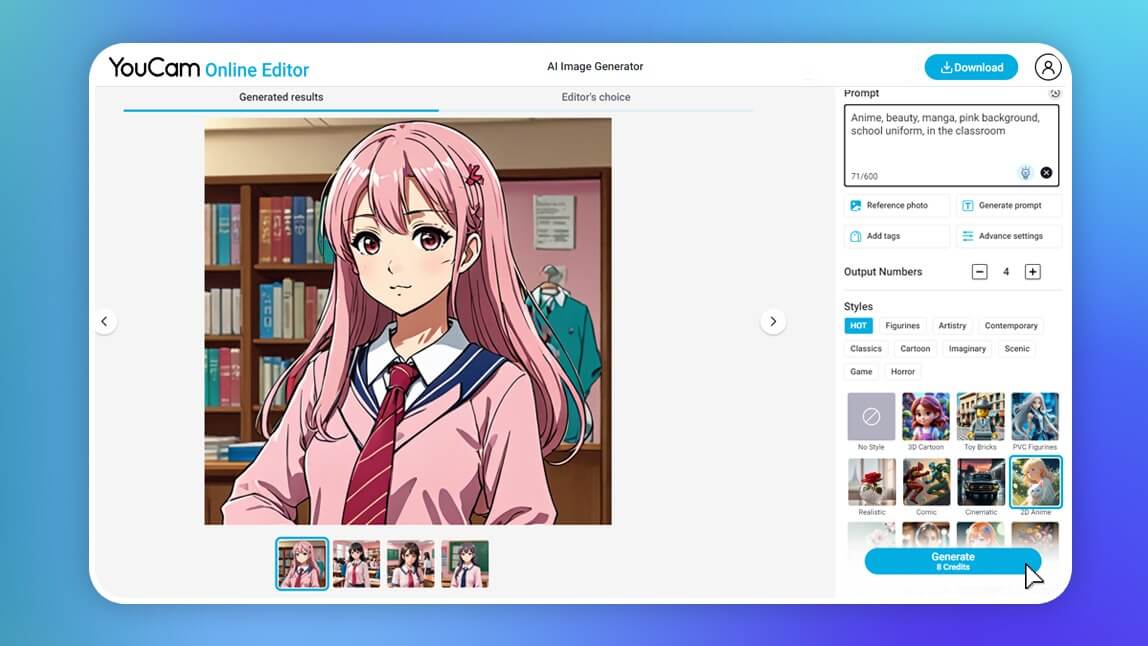The height and width of the screenshot is (646, 1148).
Task: Click into the Prompt text box
Action: click(x=951, y=145)
